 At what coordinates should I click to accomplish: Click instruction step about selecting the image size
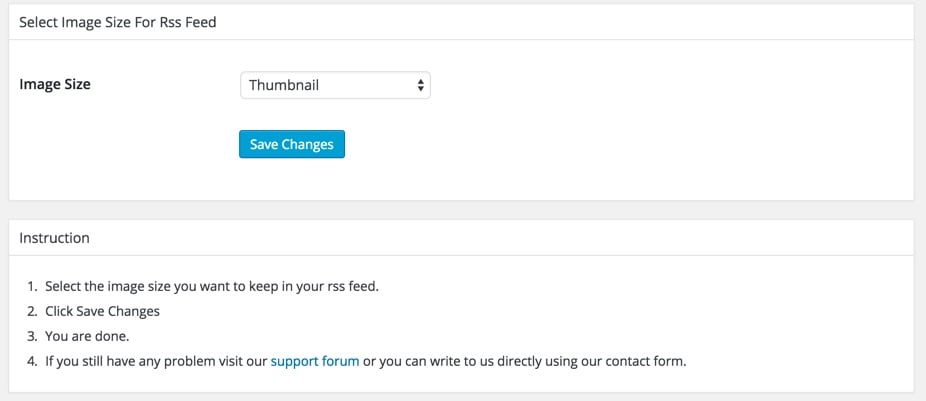(211, 287)
